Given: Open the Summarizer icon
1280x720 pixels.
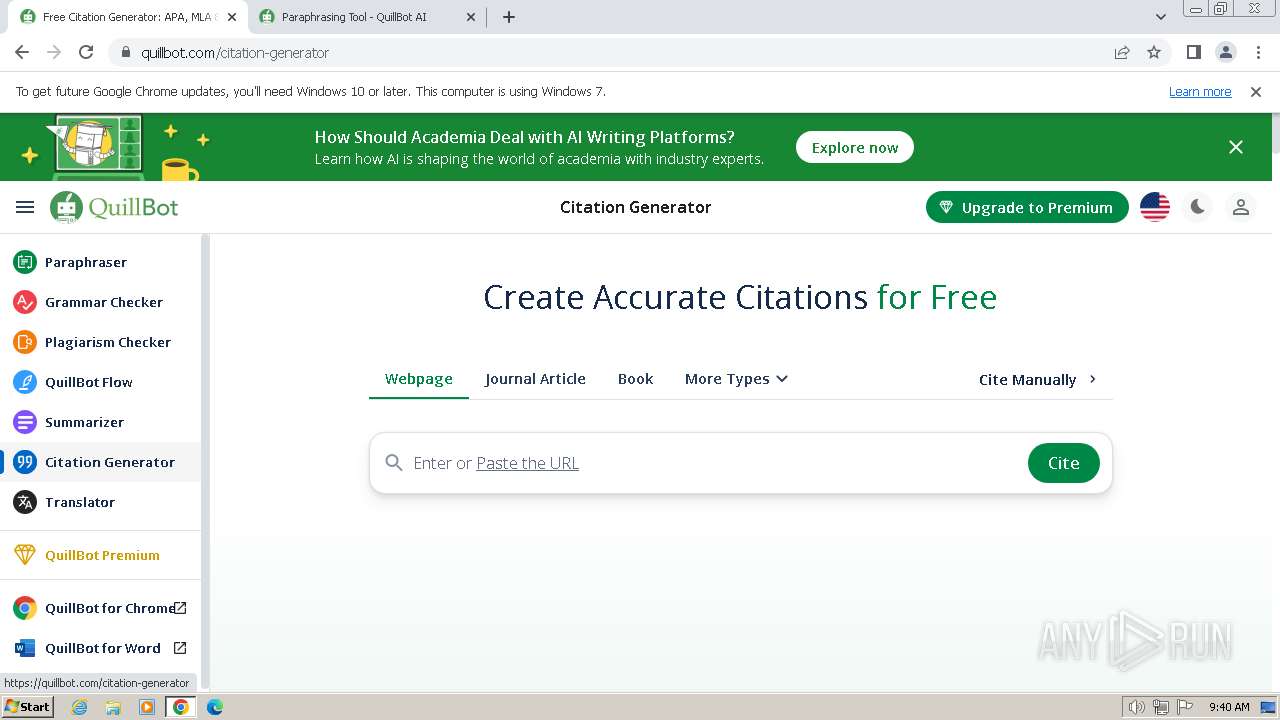Looking at the screenshot, I should (25, 422).
